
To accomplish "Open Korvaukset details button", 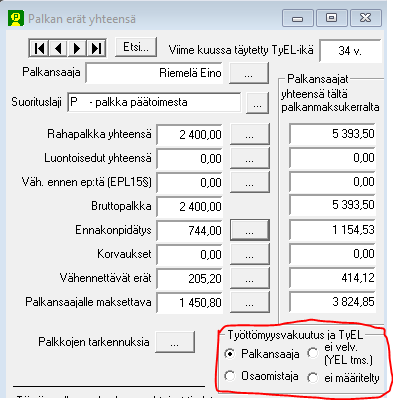I will (x=250, y=254).
